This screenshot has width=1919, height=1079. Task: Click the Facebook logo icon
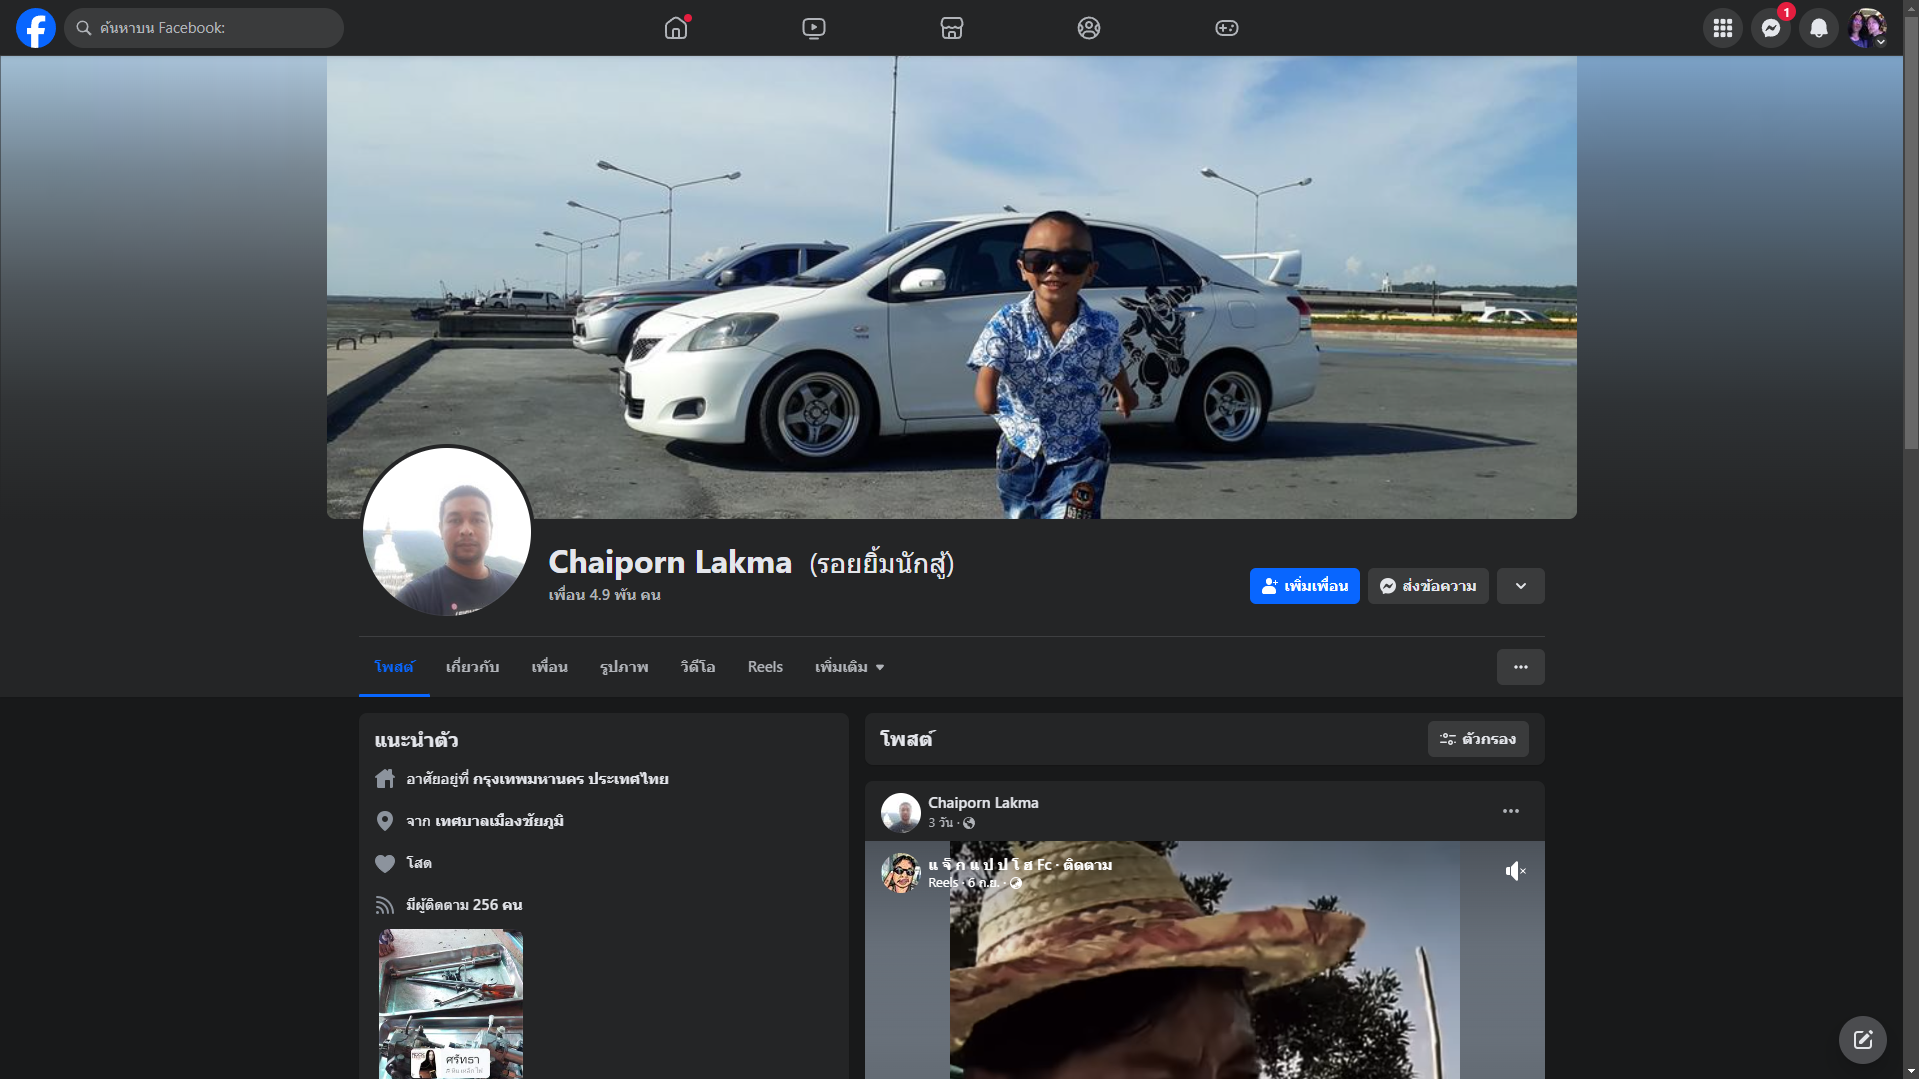coord(36,28)
